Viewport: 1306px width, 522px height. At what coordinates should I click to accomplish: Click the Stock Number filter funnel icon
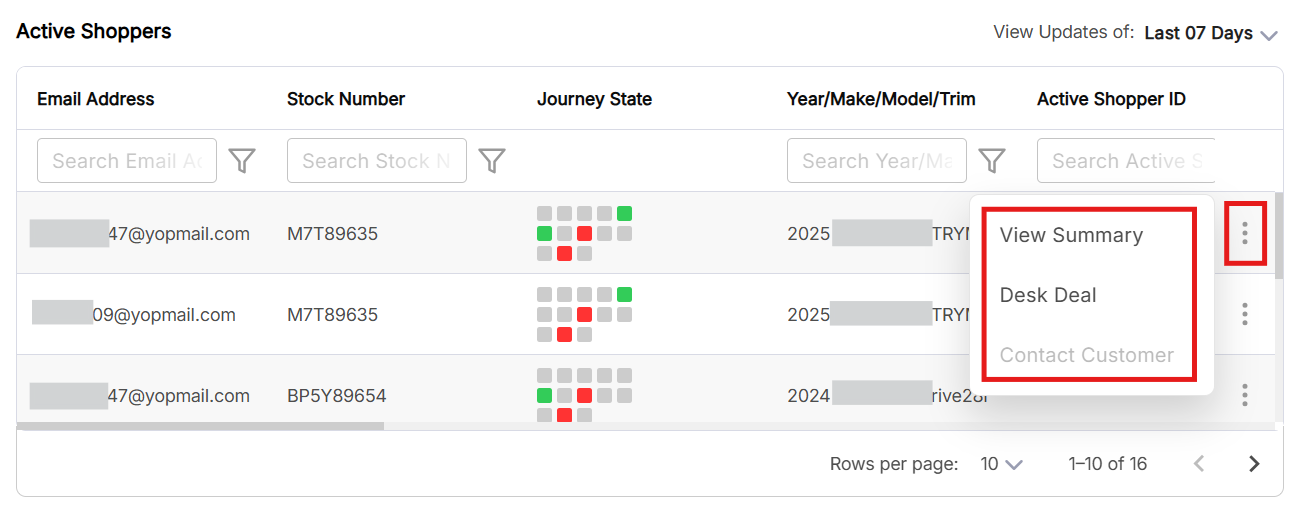(x=492, y=160)
